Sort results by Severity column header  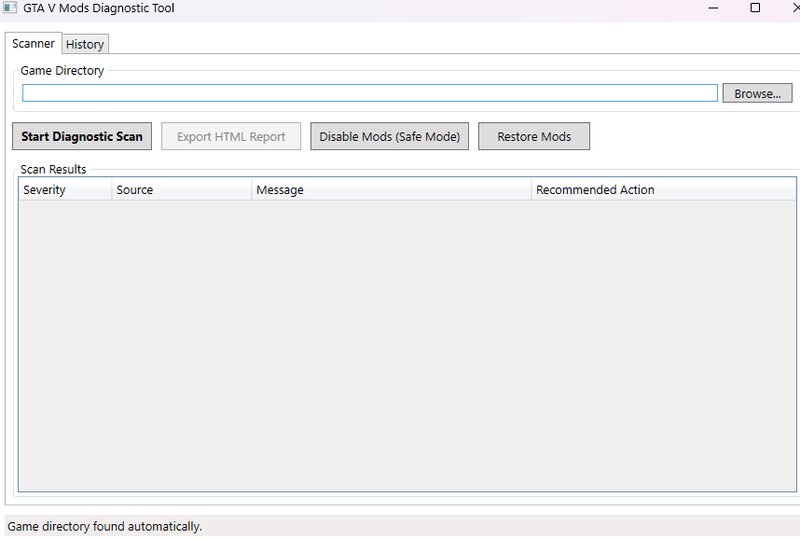pyautogui.click(x=45, y=190)
